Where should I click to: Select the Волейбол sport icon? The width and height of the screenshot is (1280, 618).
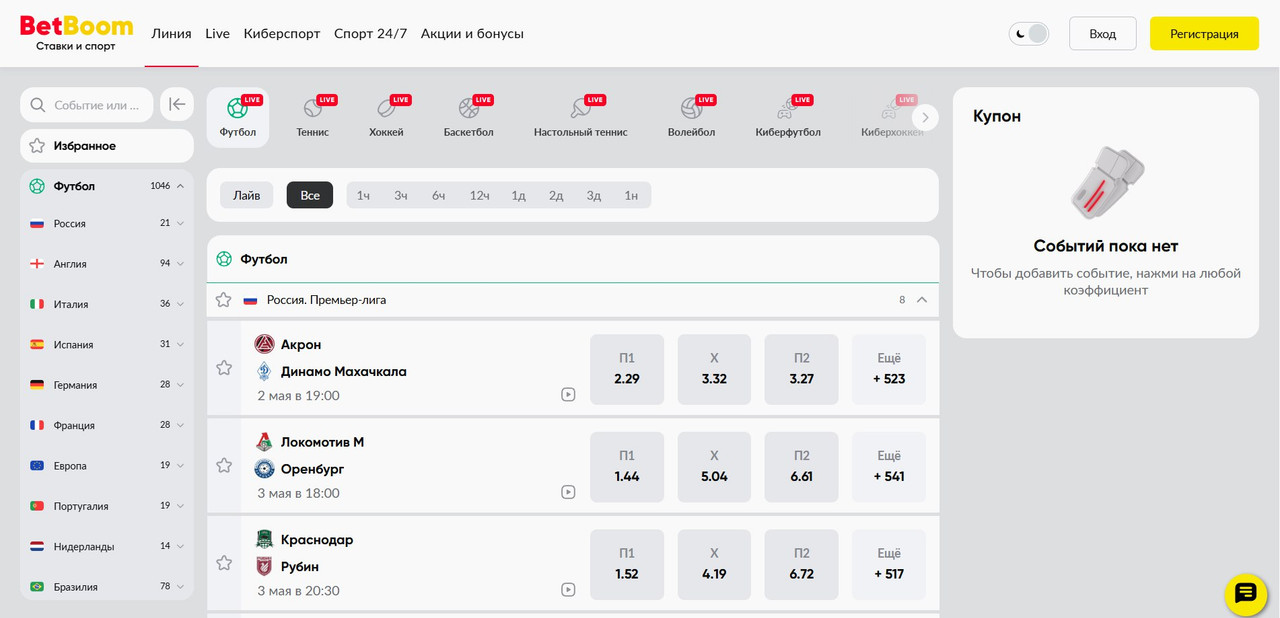click(691, 118)
